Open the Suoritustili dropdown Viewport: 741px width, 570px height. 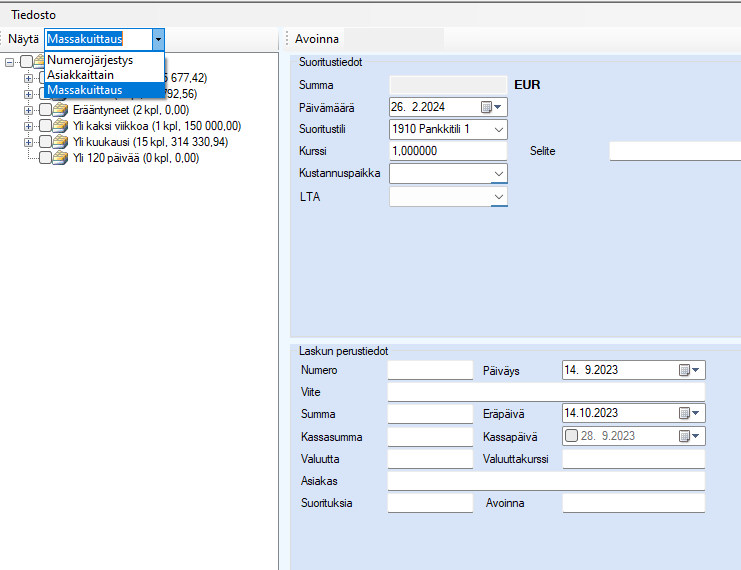pyautogui.click(x=499, y=129)
